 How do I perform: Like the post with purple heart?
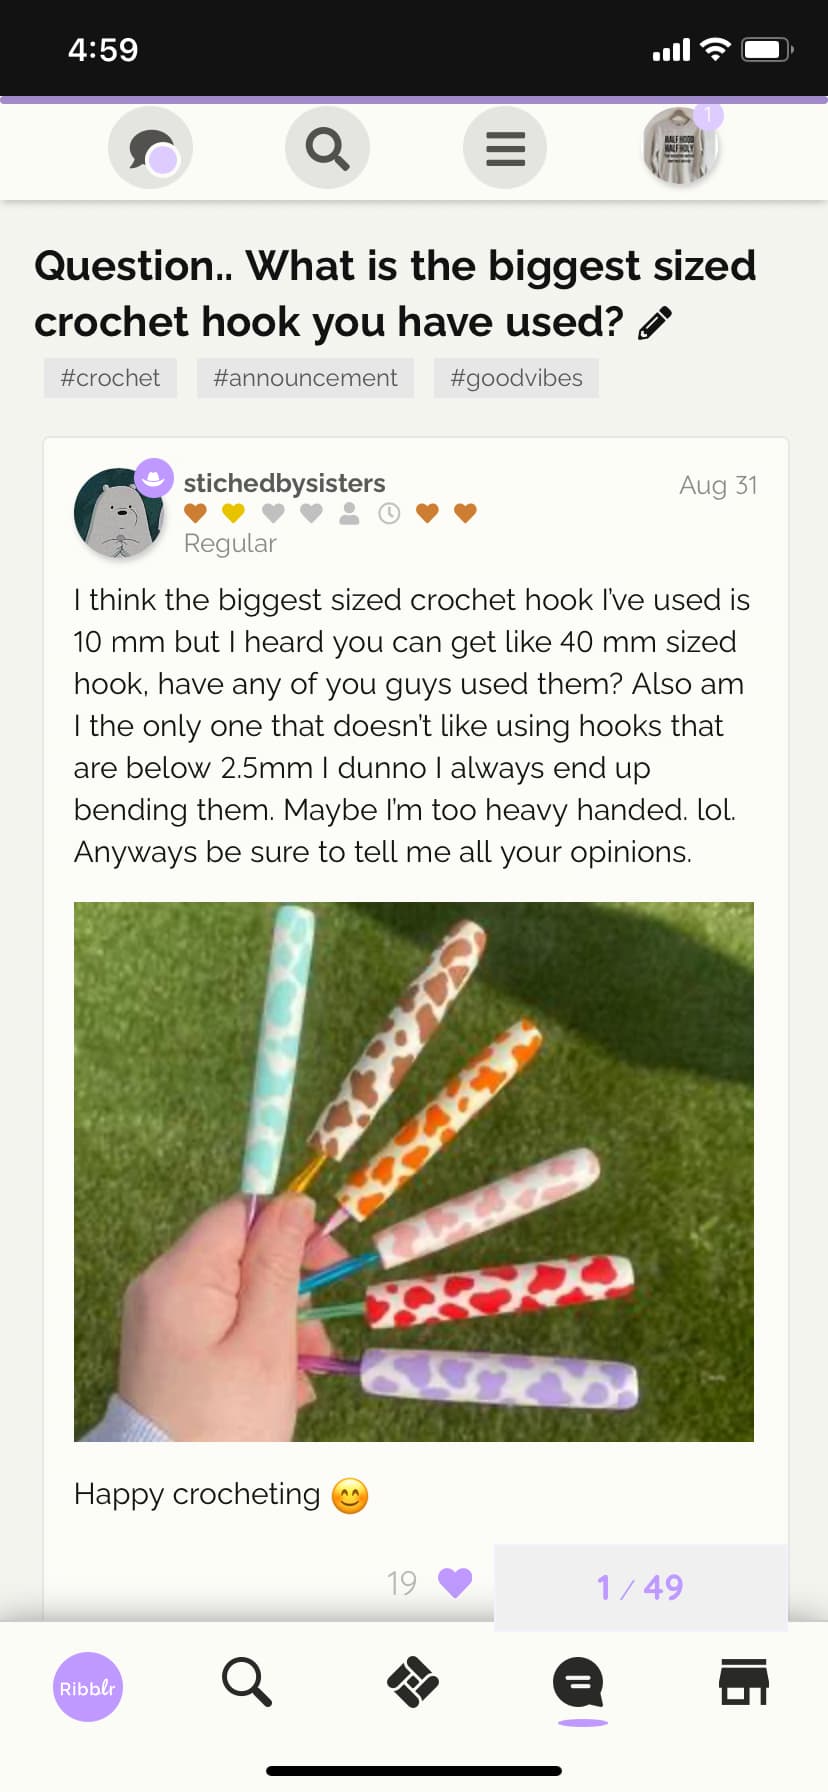pyautogui.click(x=455, y=1583)
